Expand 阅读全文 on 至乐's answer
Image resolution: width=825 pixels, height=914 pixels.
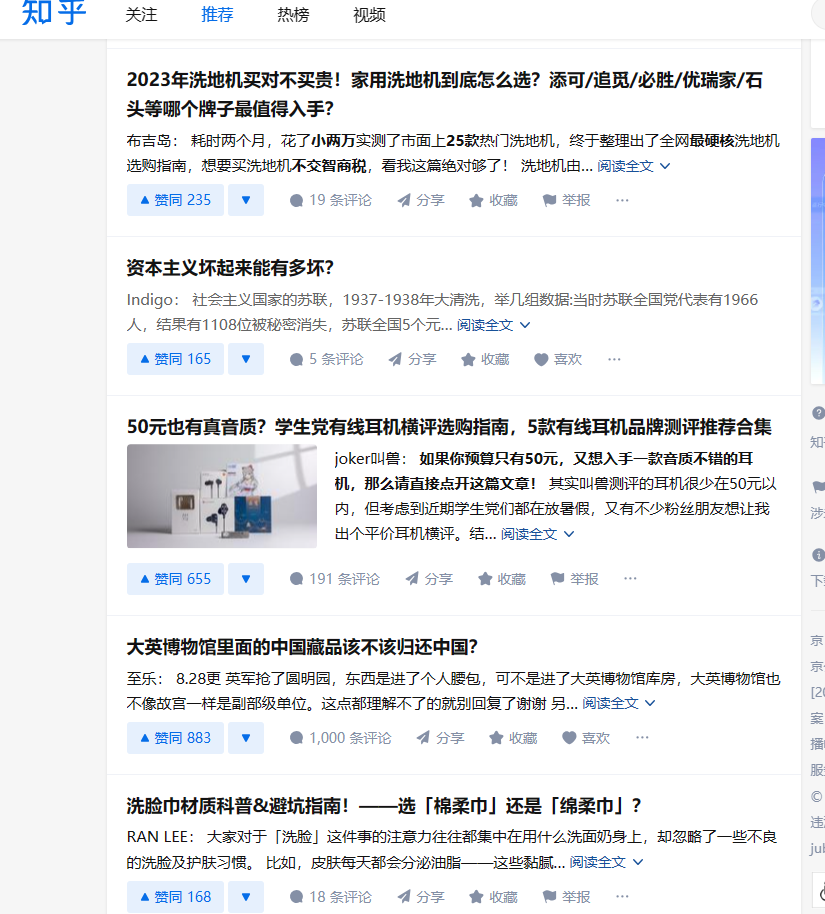click(619, 704)
